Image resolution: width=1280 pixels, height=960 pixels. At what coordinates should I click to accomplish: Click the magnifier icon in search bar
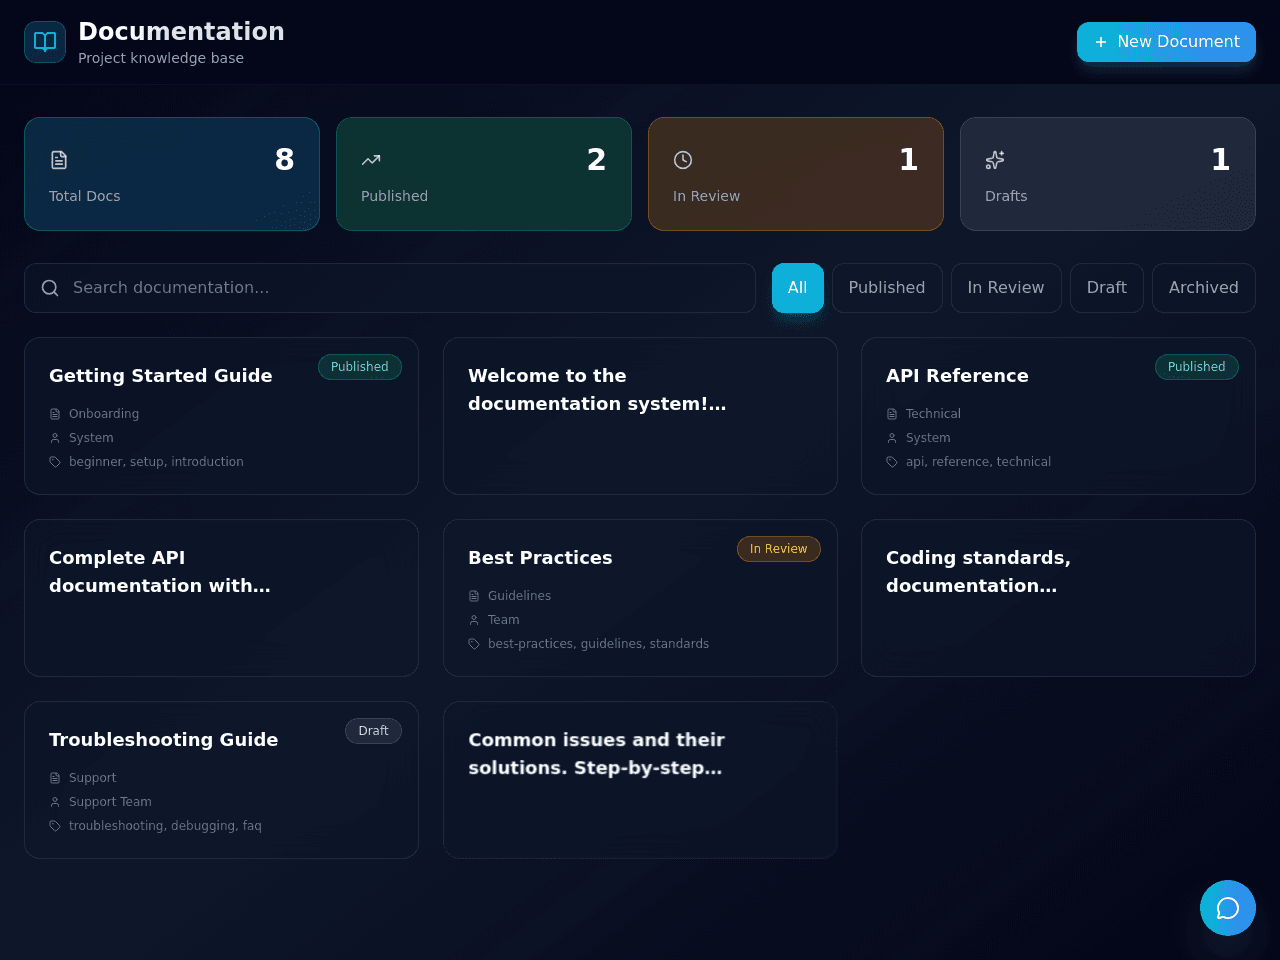(x=50, y=288)
